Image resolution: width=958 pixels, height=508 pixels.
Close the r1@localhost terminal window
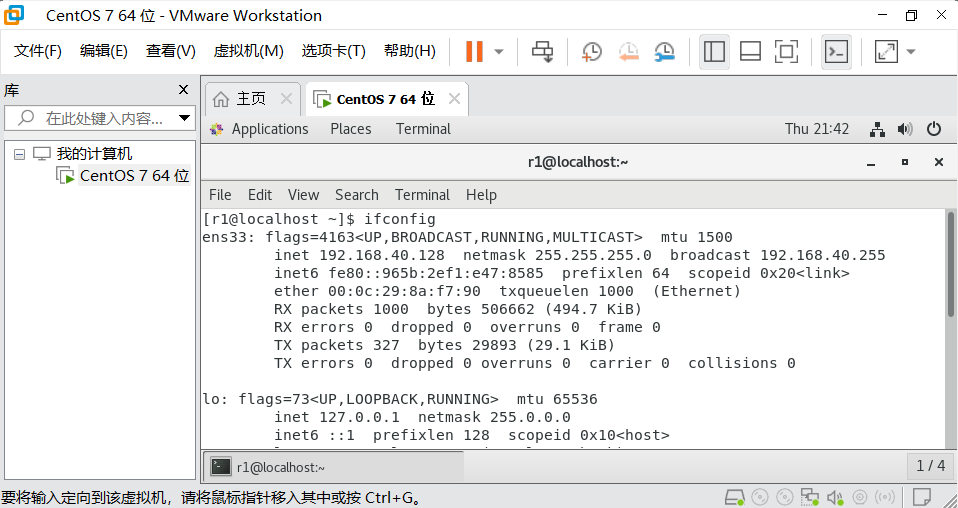pyautogui.click(x=939, y=162)
